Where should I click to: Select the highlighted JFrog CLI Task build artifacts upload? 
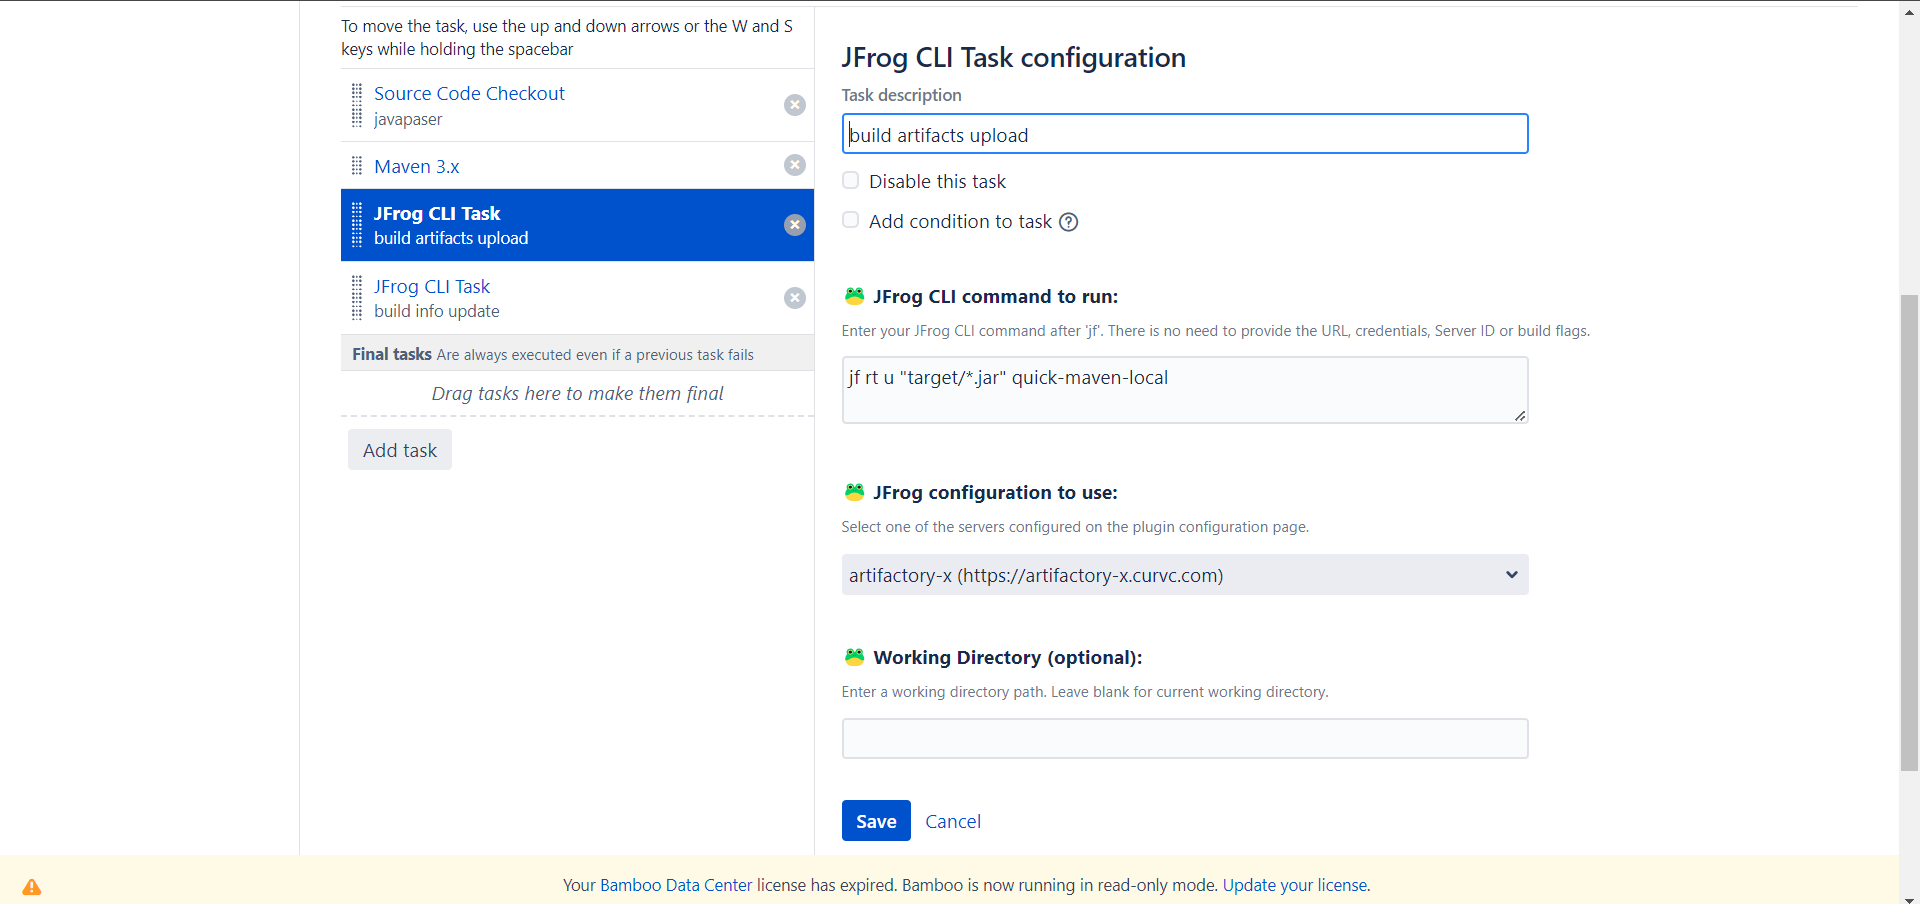coord(577,225)
